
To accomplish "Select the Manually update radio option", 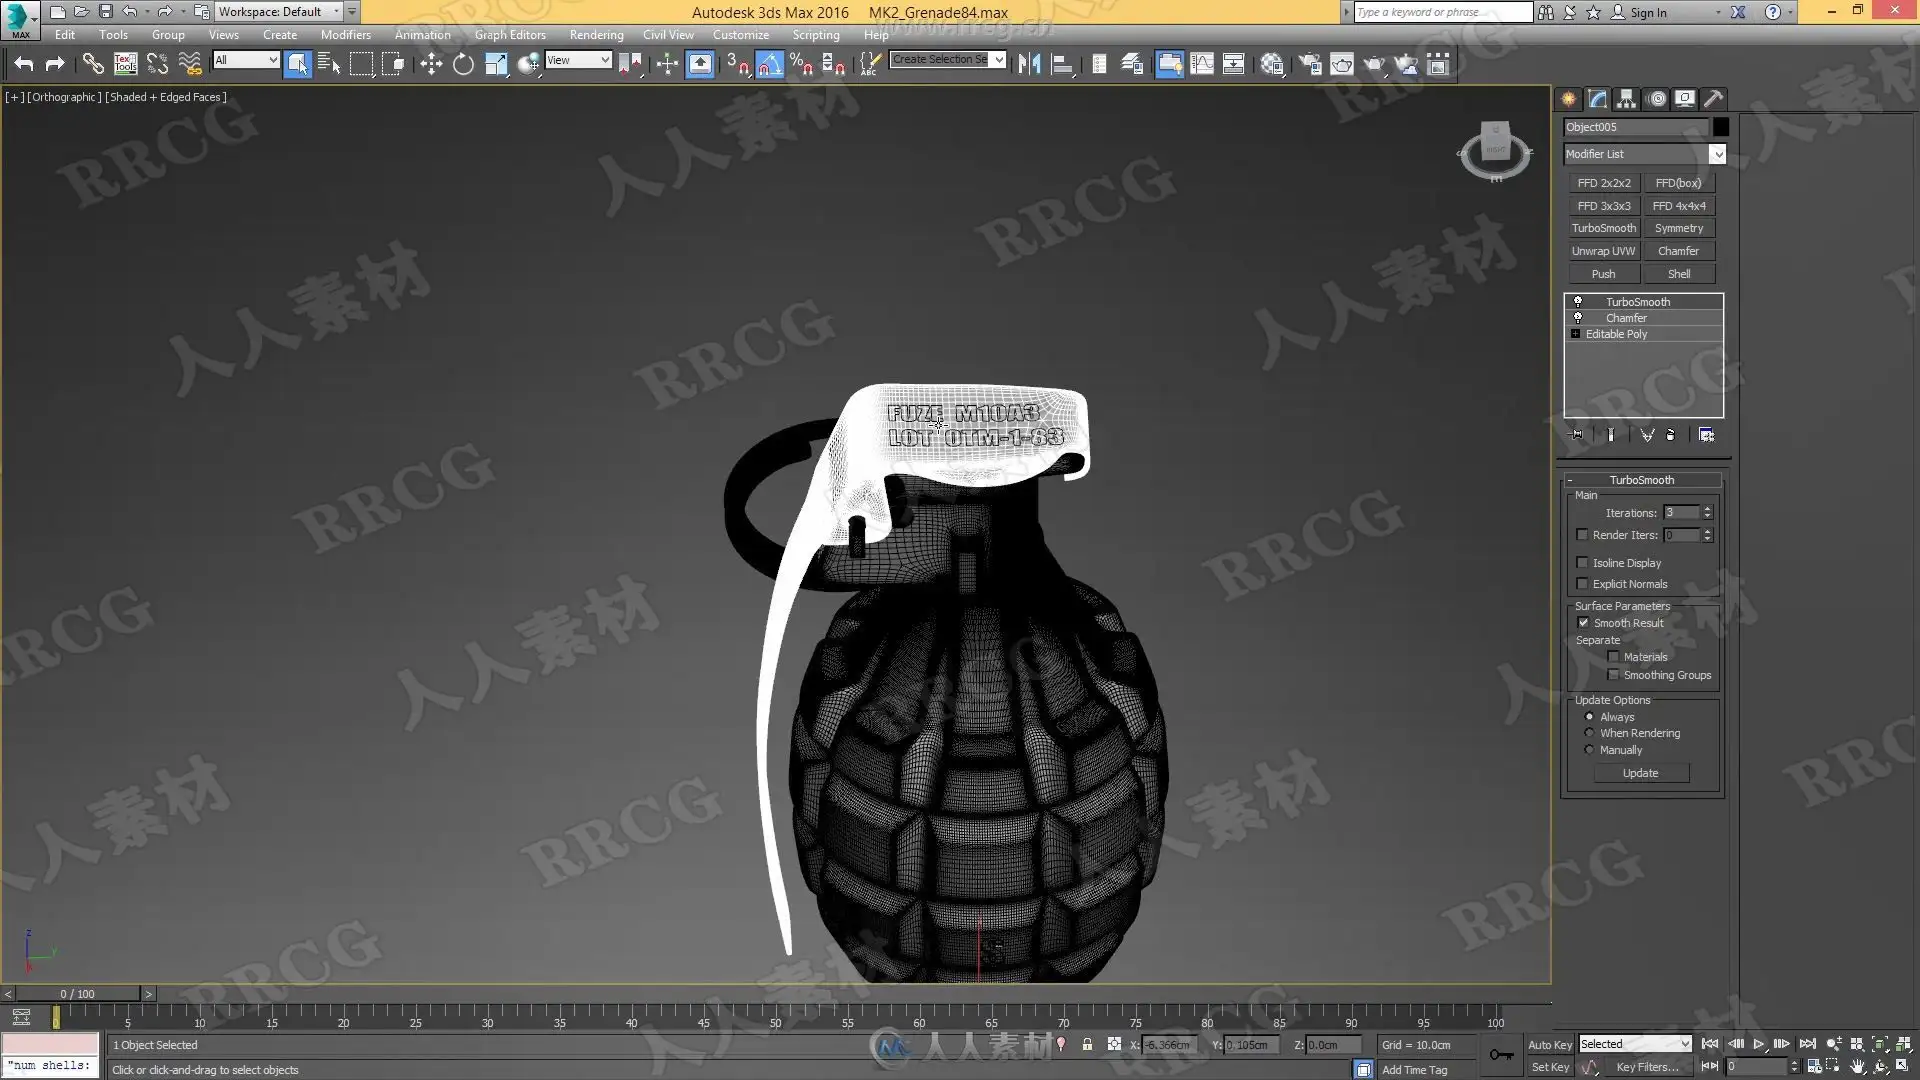I will click(1589, 749).
